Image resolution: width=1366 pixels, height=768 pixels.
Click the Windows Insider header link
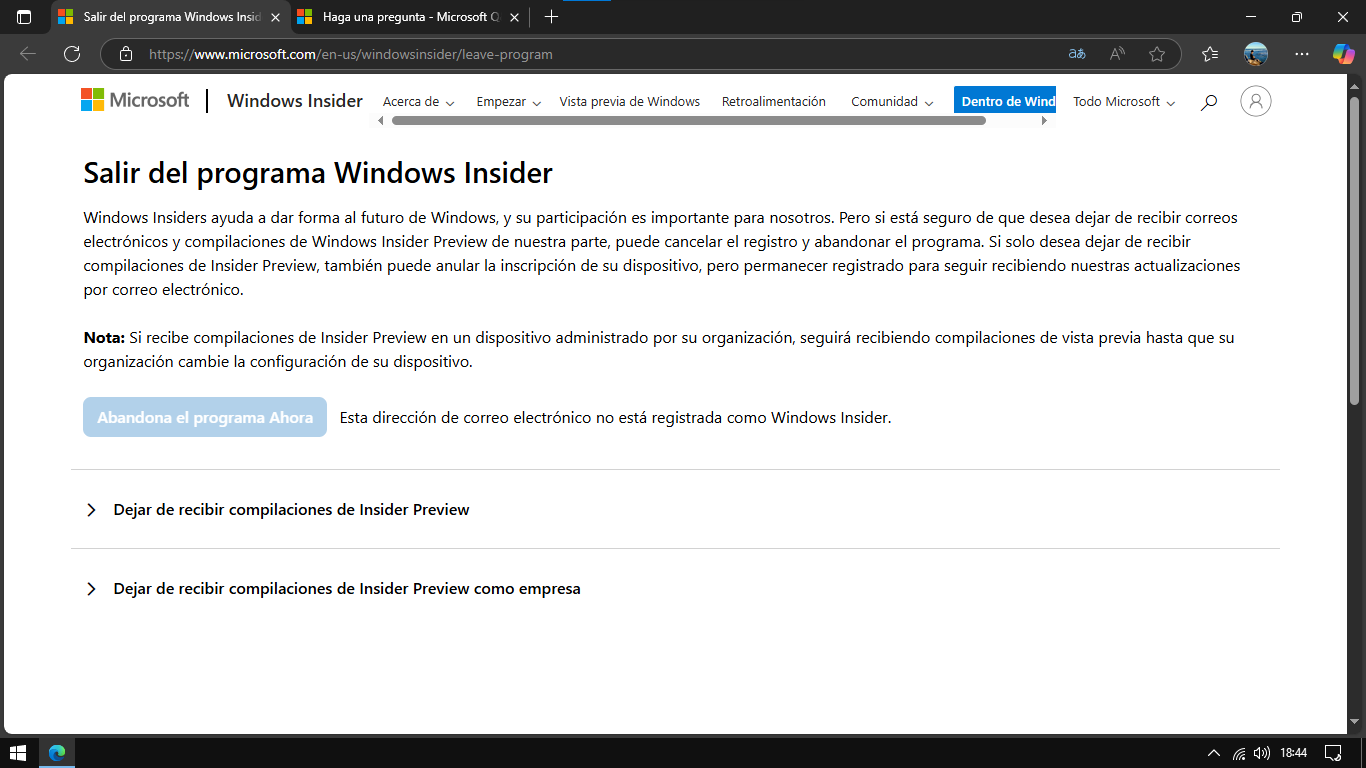click(295, 100)
